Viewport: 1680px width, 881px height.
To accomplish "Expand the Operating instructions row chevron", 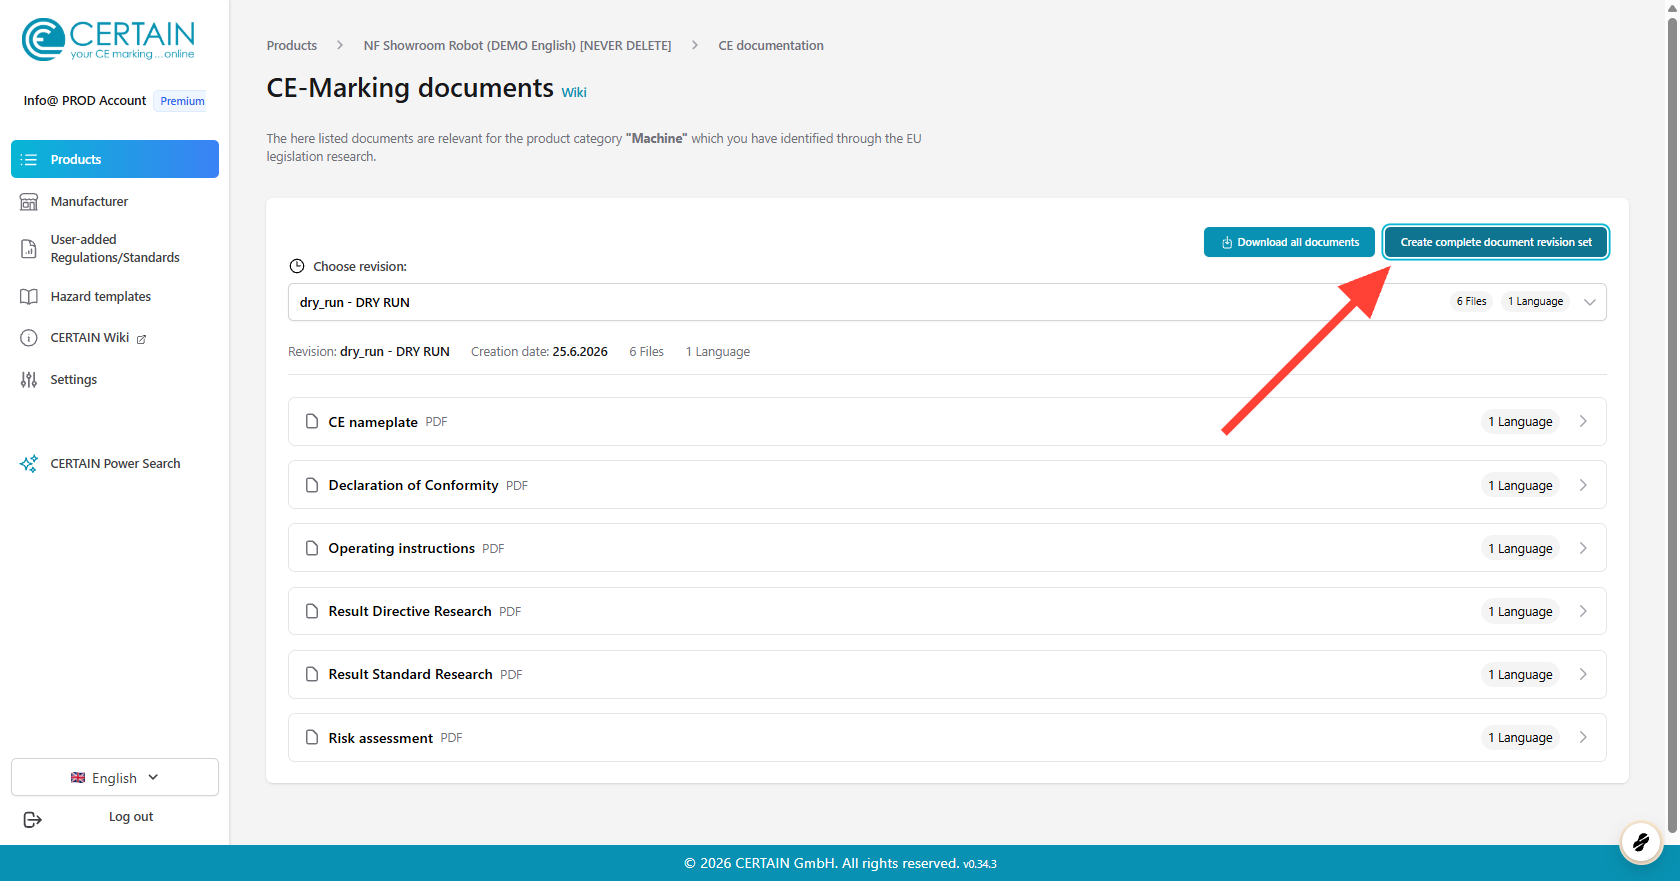I will click(1583, 548).
